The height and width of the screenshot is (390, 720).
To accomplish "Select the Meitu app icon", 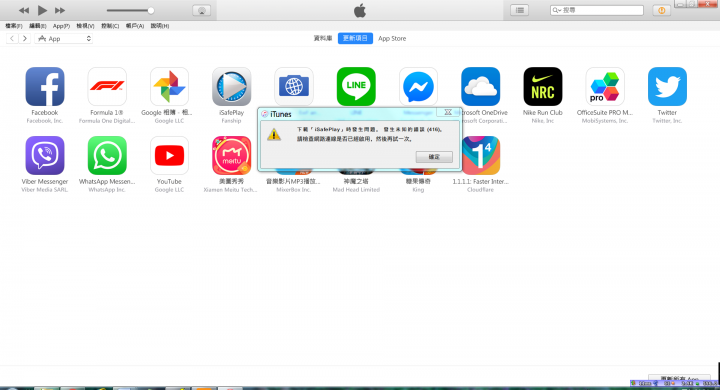I will click(x=231, y=155).
